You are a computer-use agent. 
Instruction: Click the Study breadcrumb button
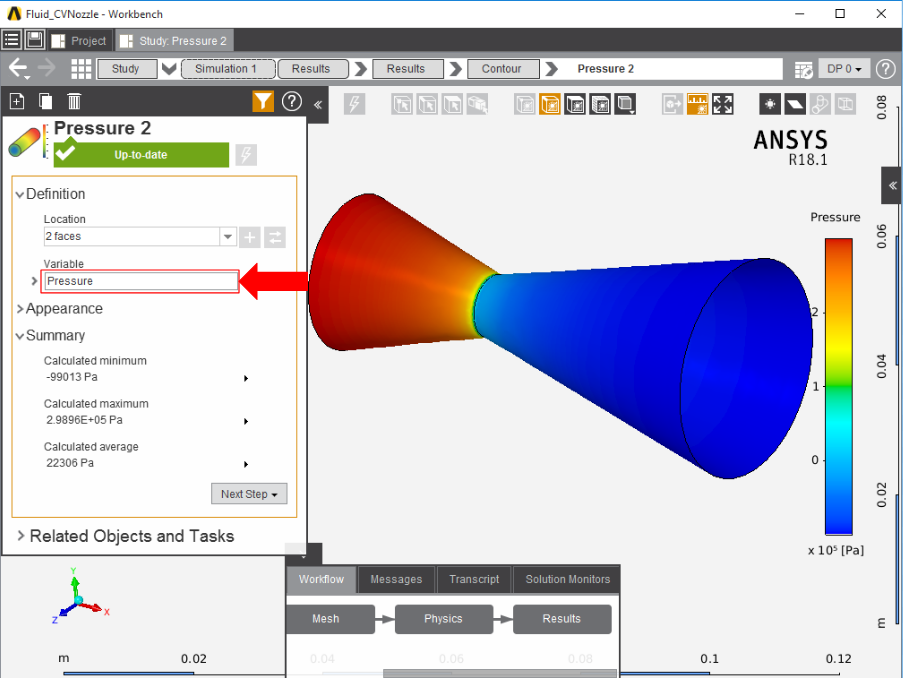127,69
